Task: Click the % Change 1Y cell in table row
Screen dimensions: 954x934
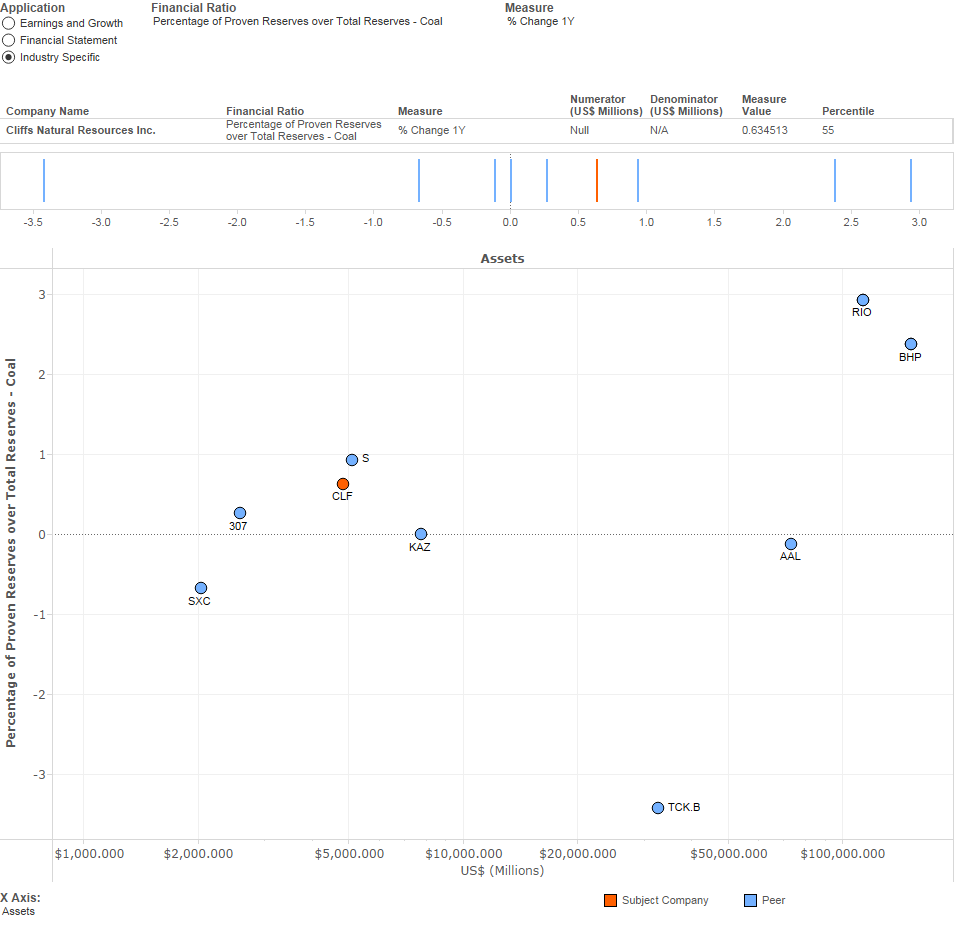Action: coord(431,130)
